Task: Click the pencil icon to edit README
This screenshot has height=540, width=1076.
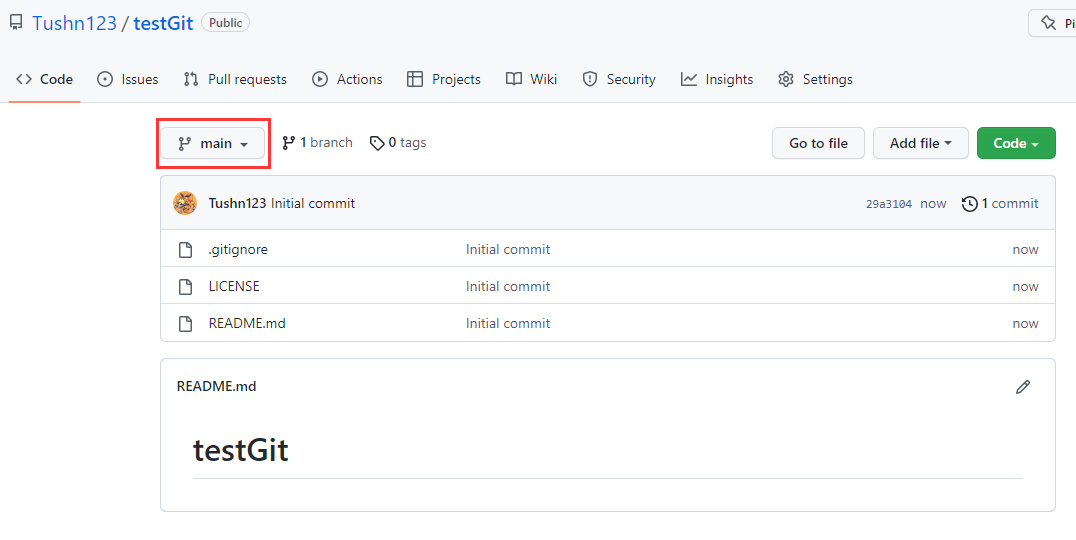Action: point(1022,387)
